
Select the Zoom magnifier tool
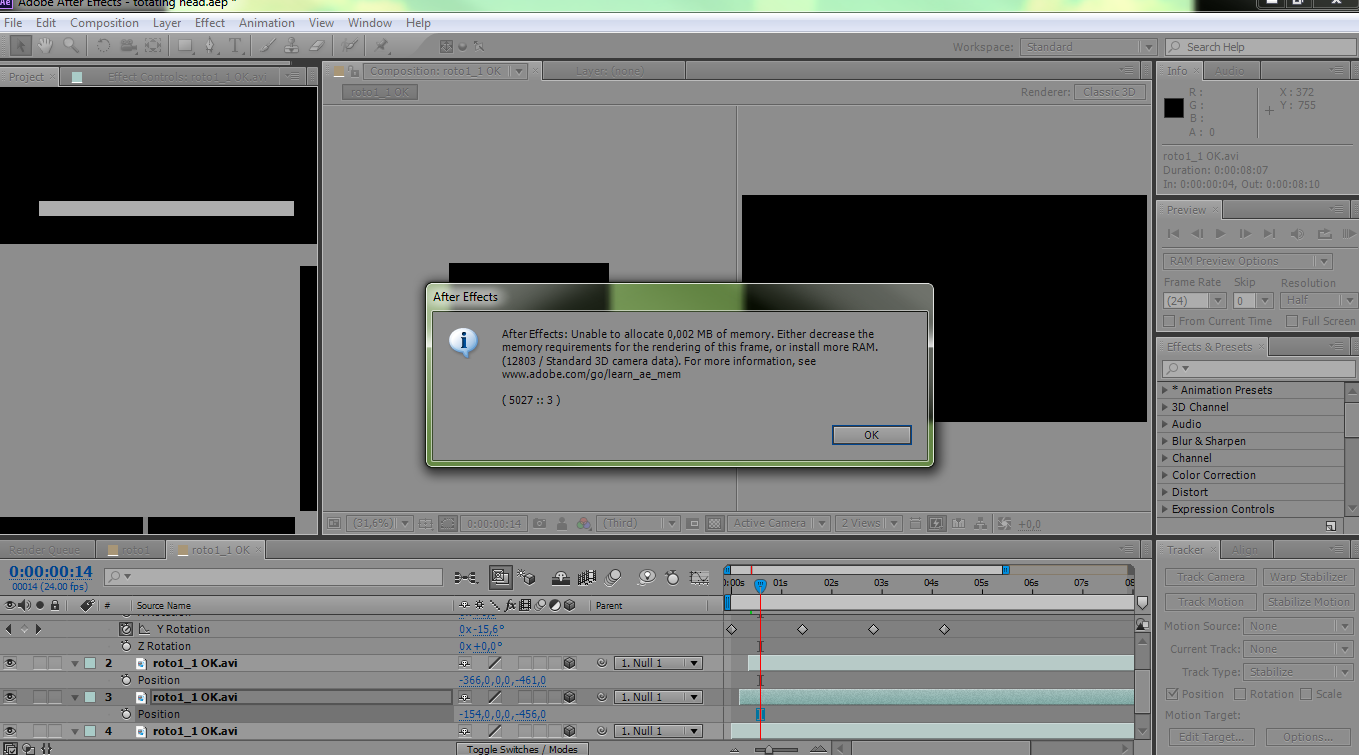pos(71,45)
